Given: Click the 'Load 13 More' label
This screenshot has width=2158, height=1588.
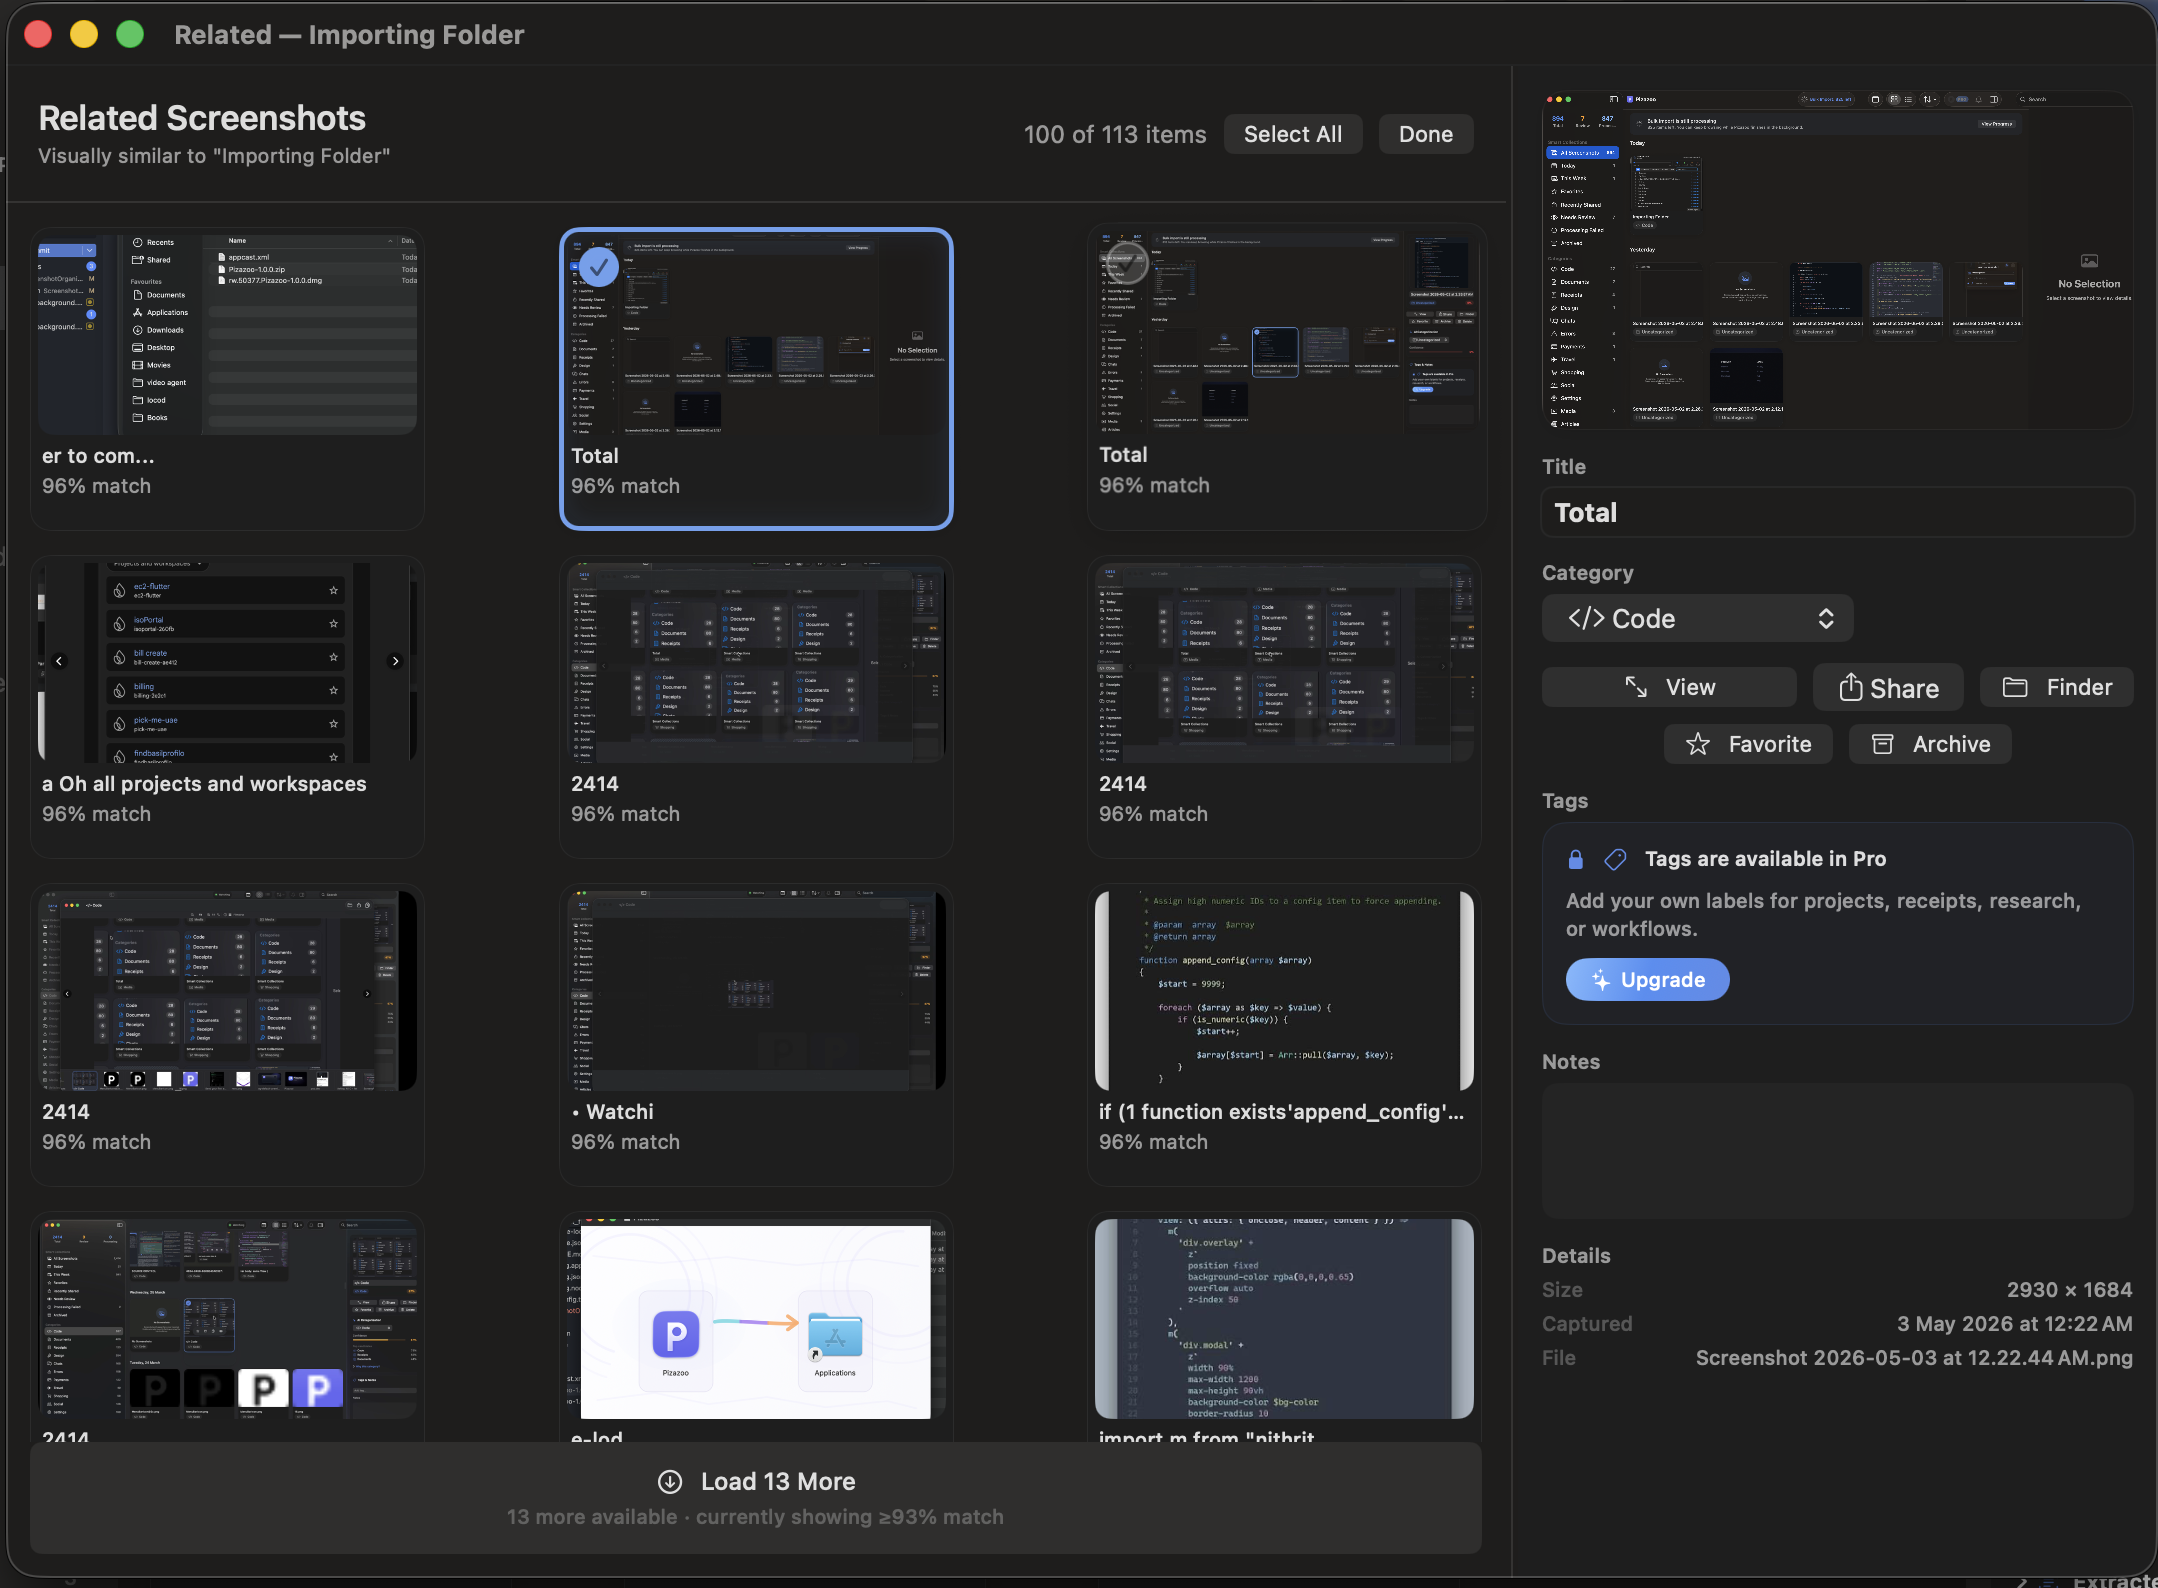Looking at the screenshot, I should (778, 1481).
